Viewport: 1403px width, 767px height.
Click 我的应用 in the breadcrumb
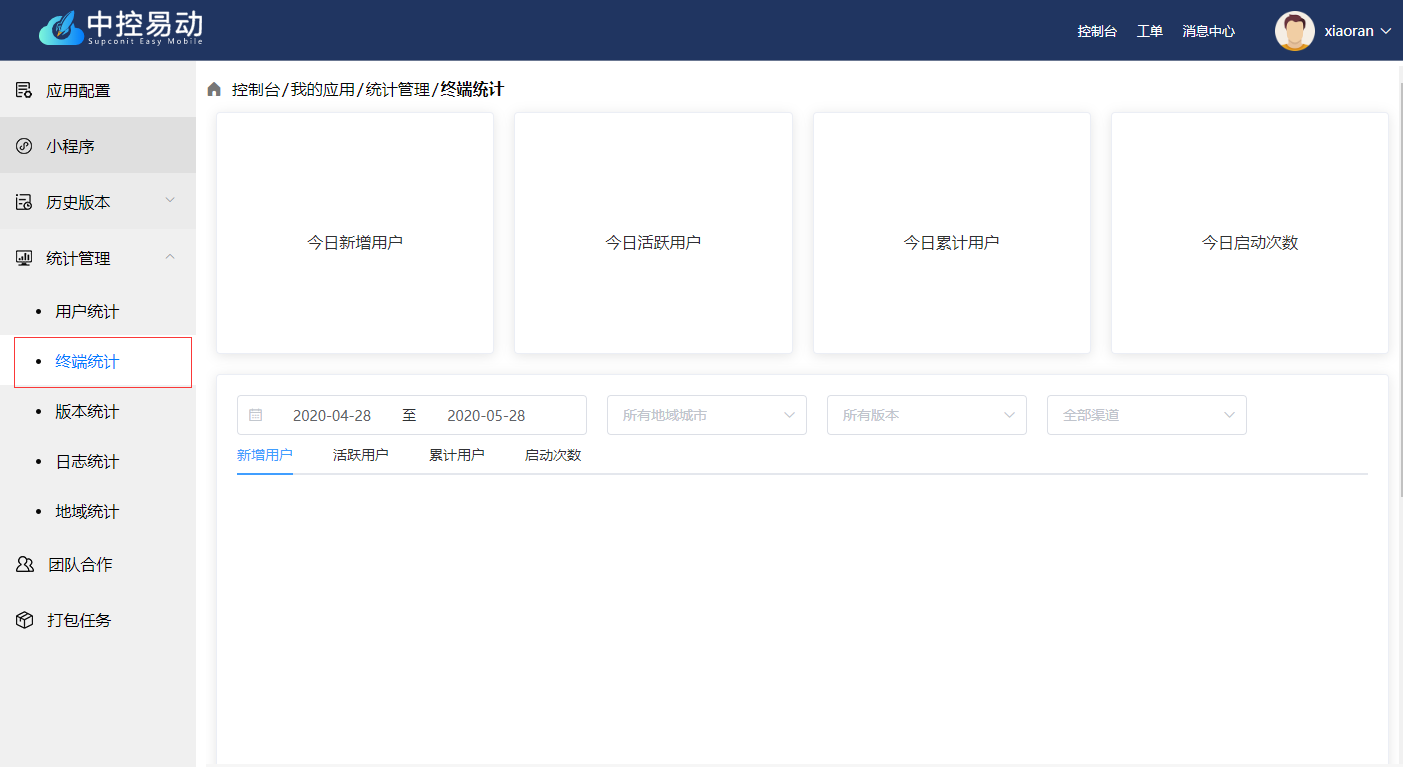coord(323,90)
